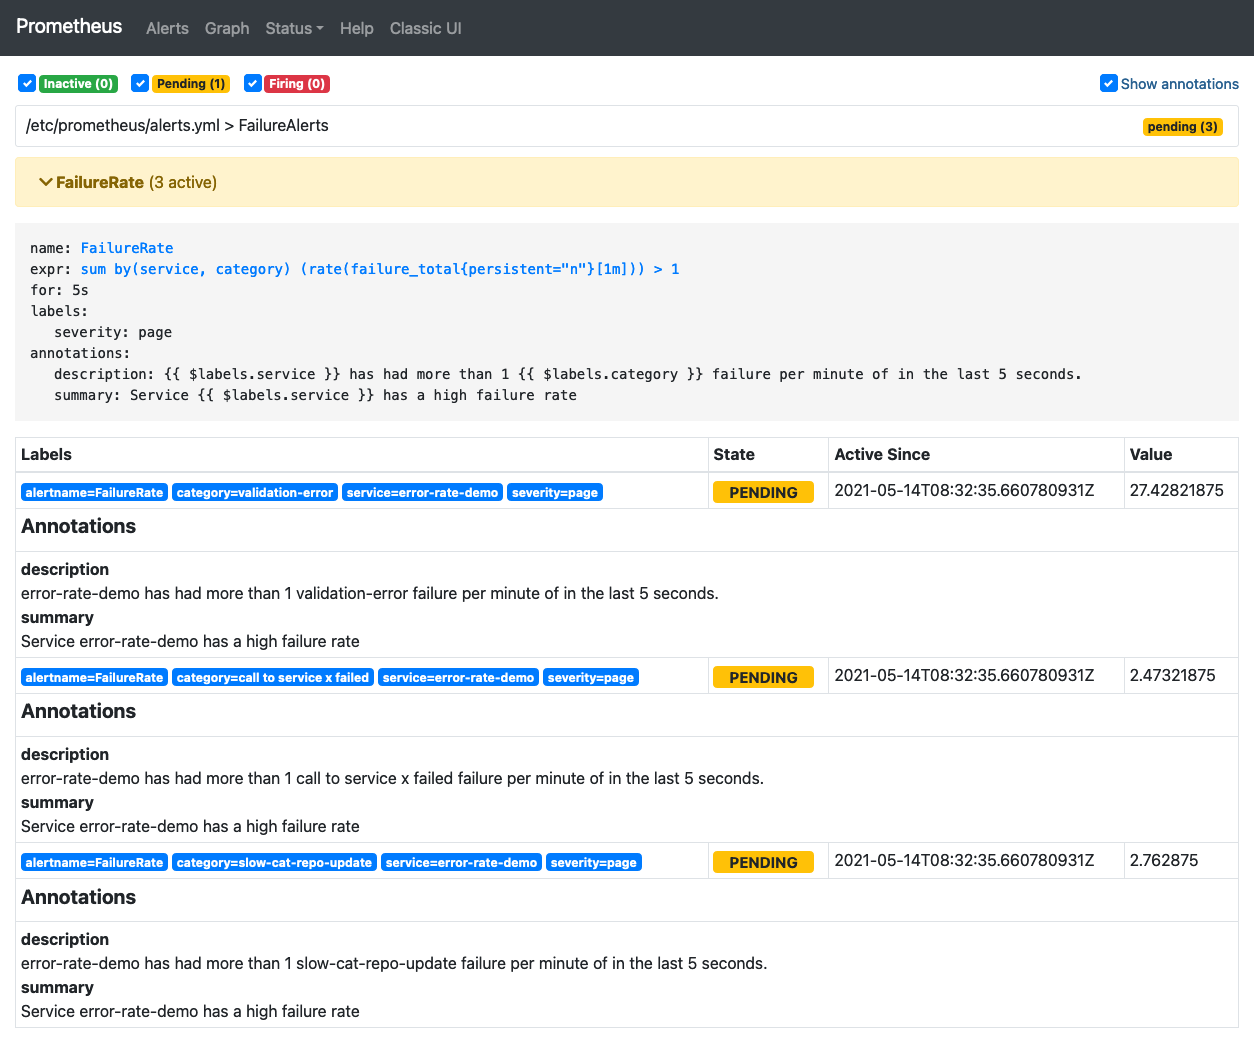Screen dimensions: 1254x1049
Task: Click PENDING state badge for validation-error alert
Action: (763, 492)
